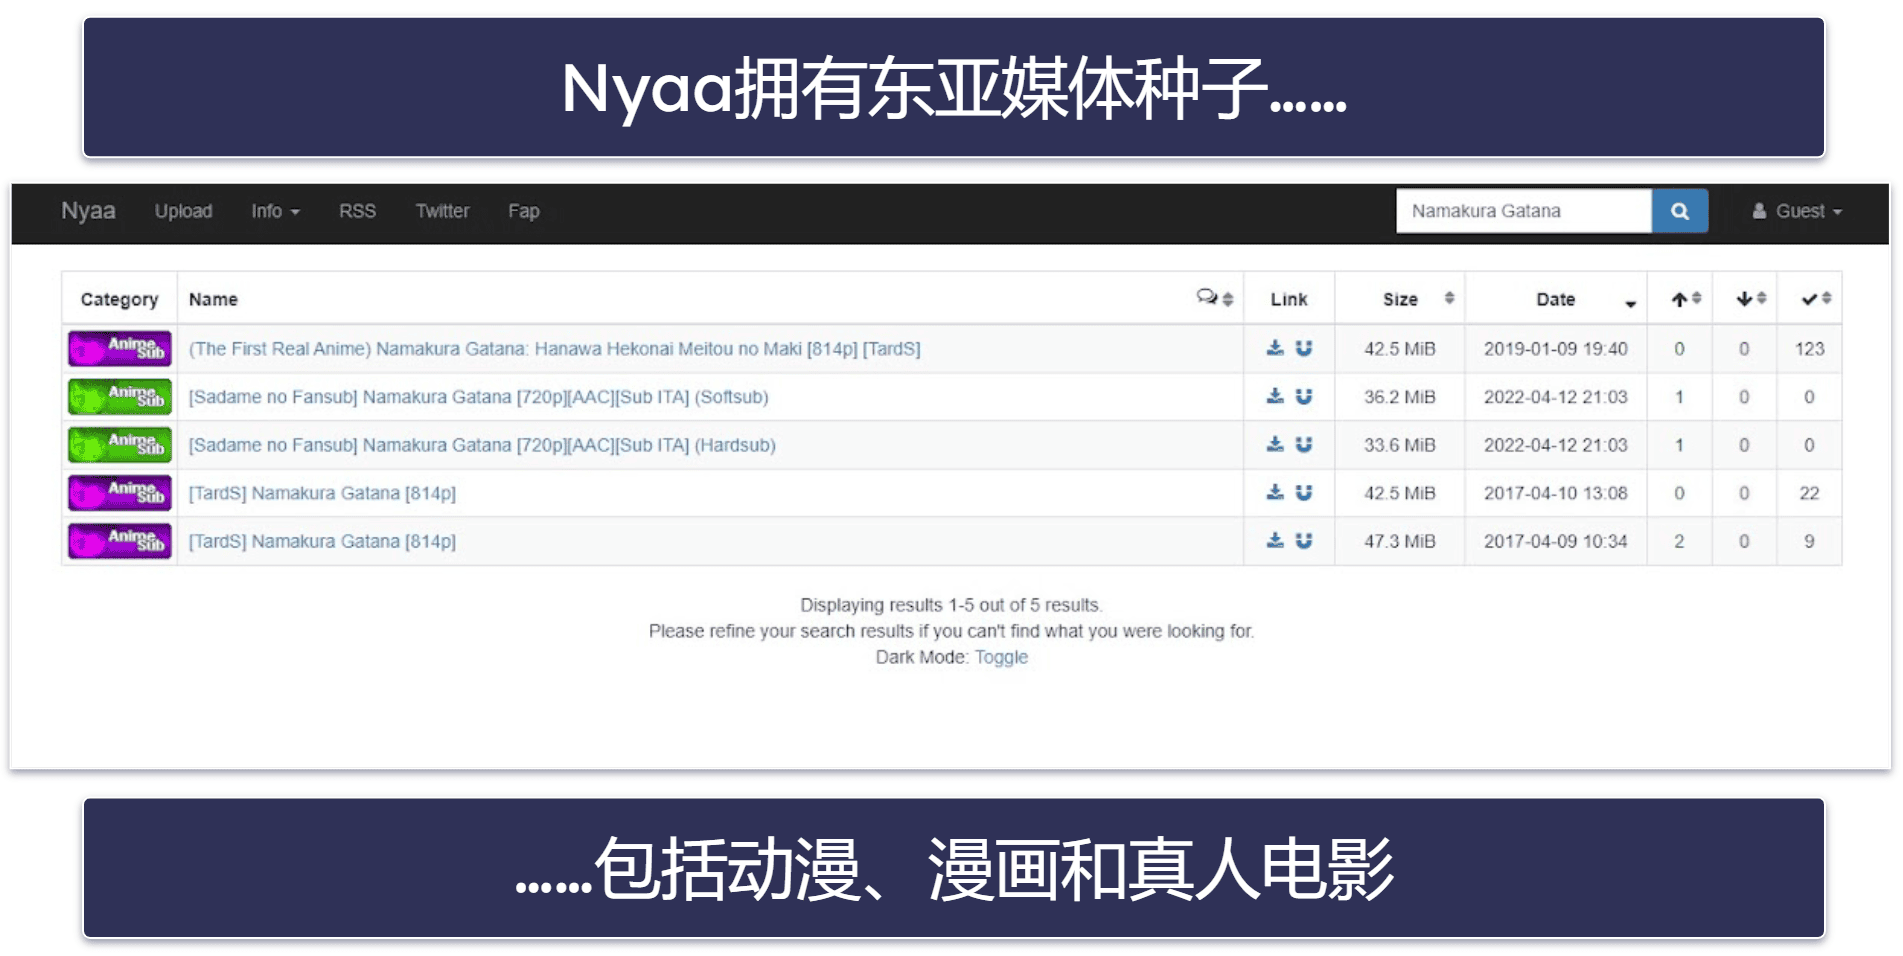This screenshot has height=956, width=1903.
Task: Click Anime Sub category icon of 42.5 MiB TardS 2017 row
Action: pyautogui.click(x=120, y=492)
